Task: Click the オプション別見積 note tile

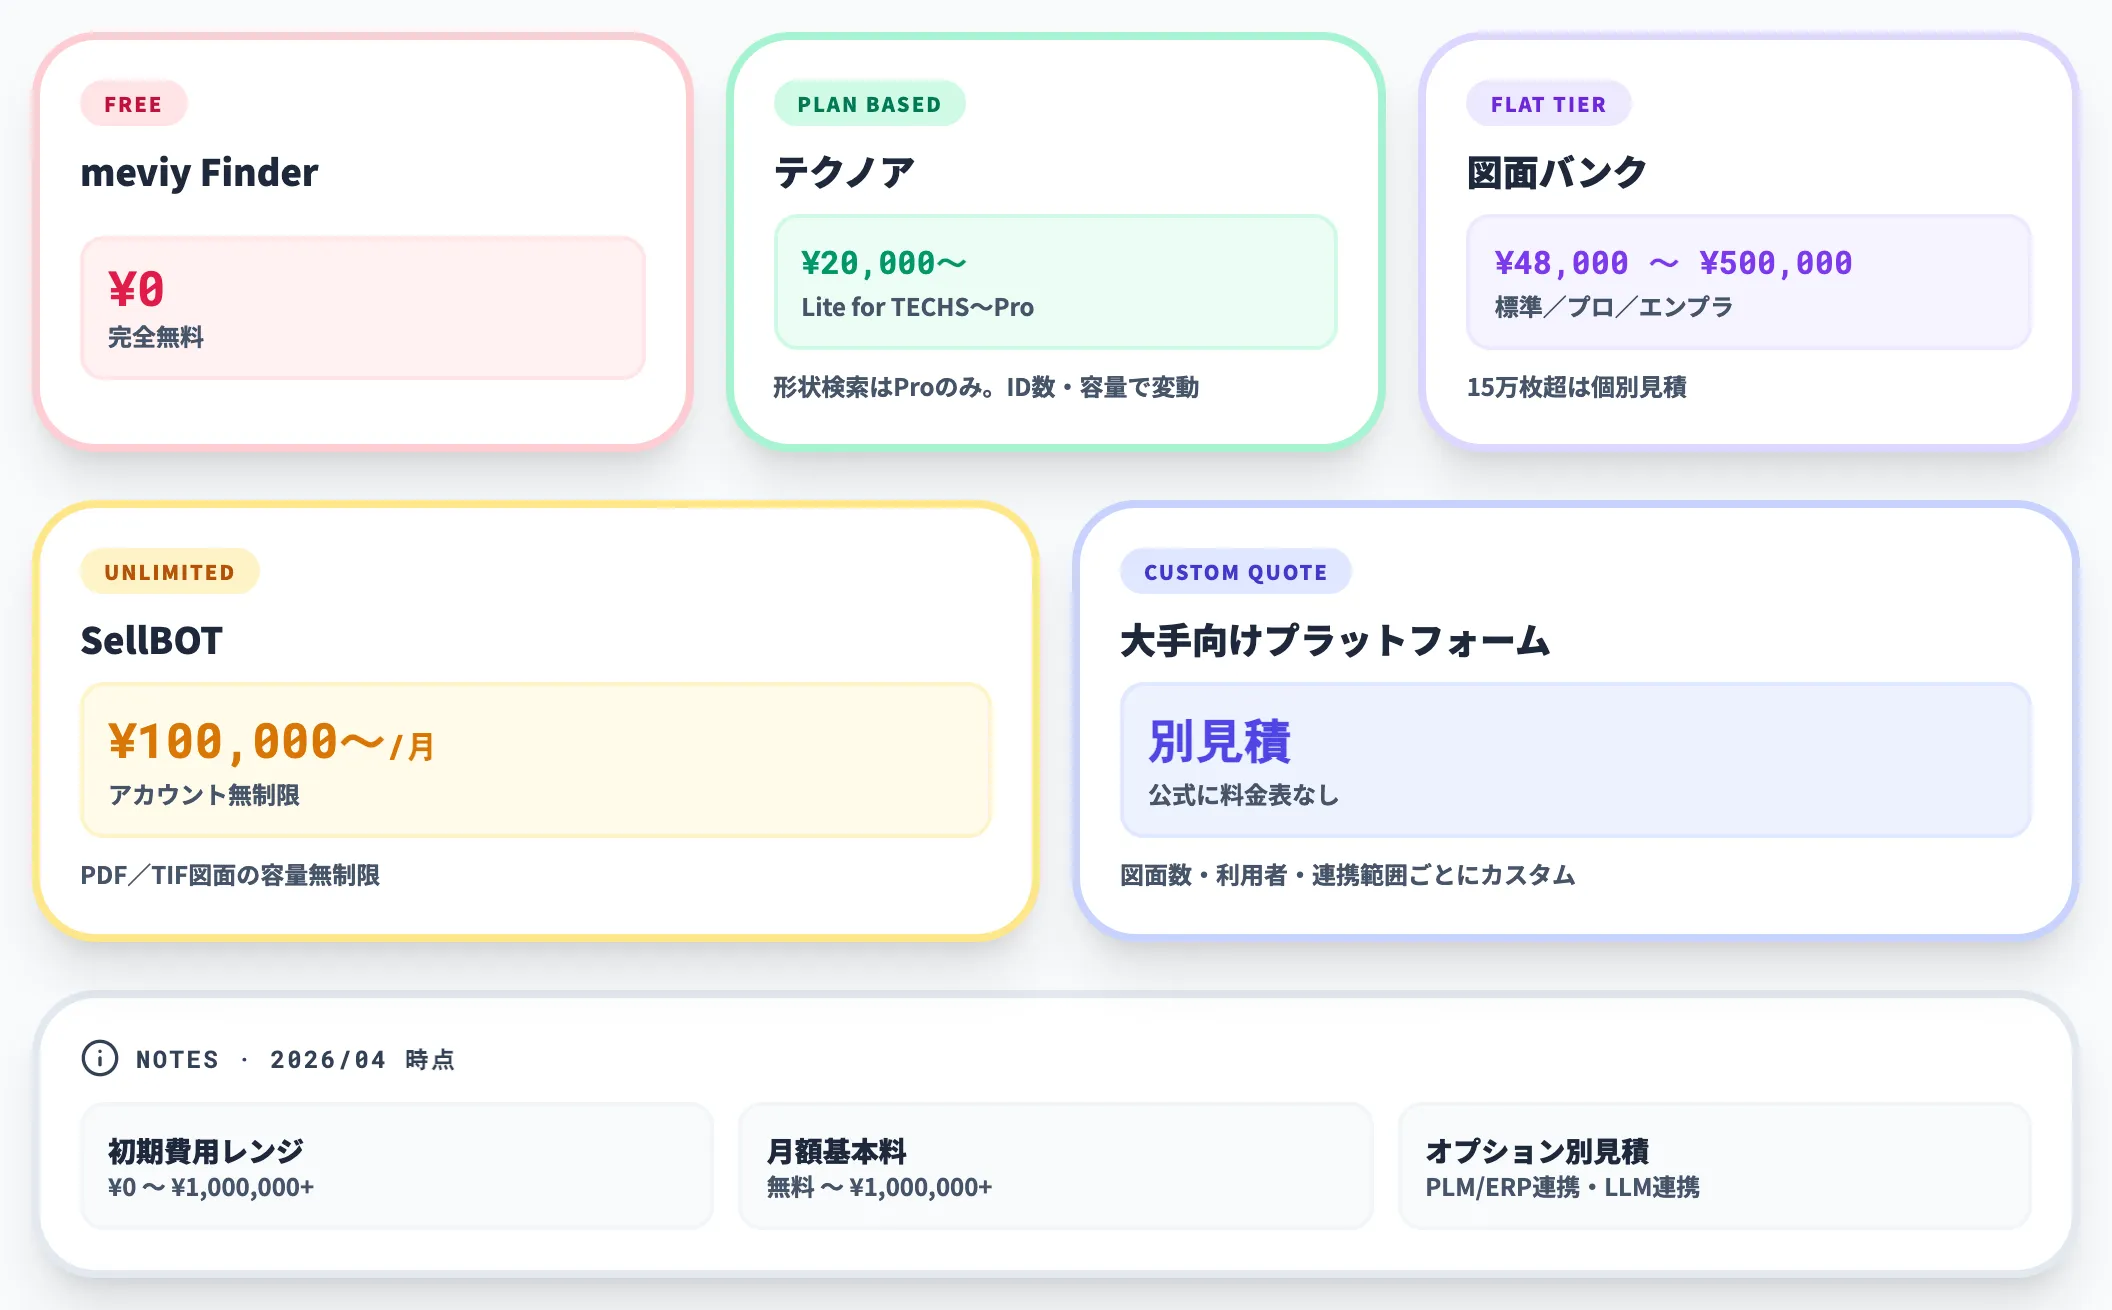Action: tap(1714, 1166)
